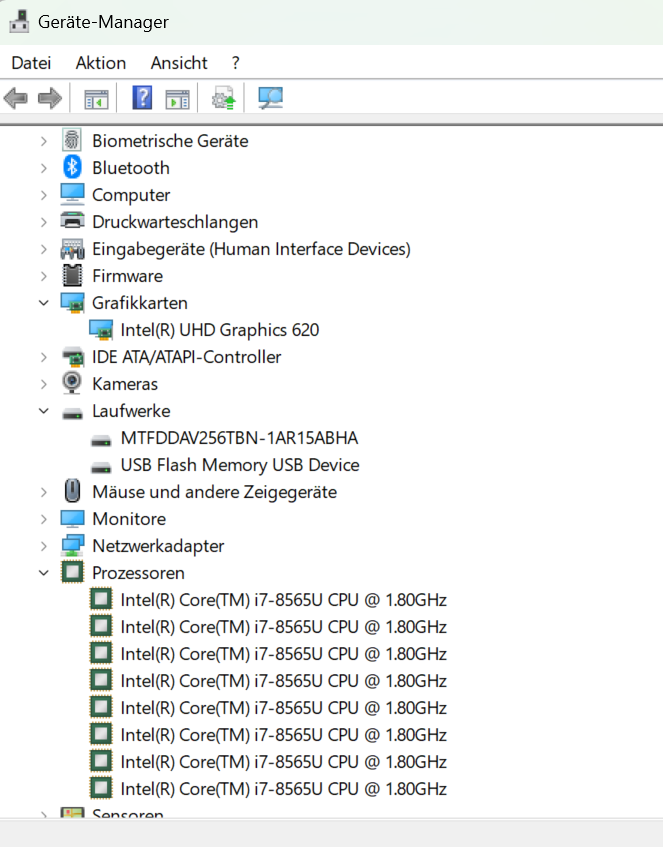
Task: Click the MTFDDAV256TBN drive icon
Action: 101,441
